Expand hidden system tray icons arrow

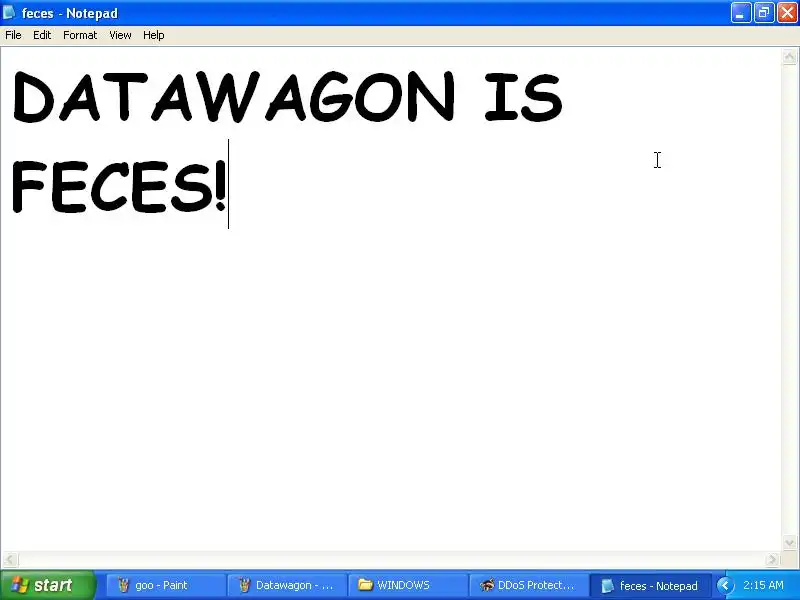click(724, 585)
